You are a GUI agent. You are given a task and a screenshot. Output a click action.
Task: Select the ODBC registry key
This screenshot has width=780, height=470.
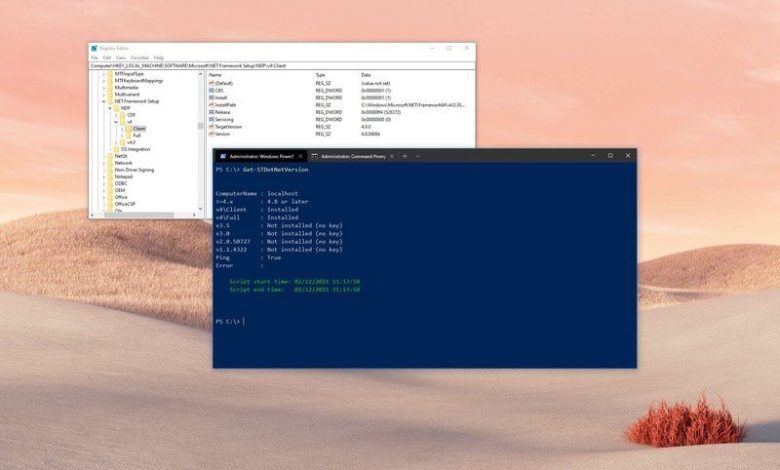121,184
